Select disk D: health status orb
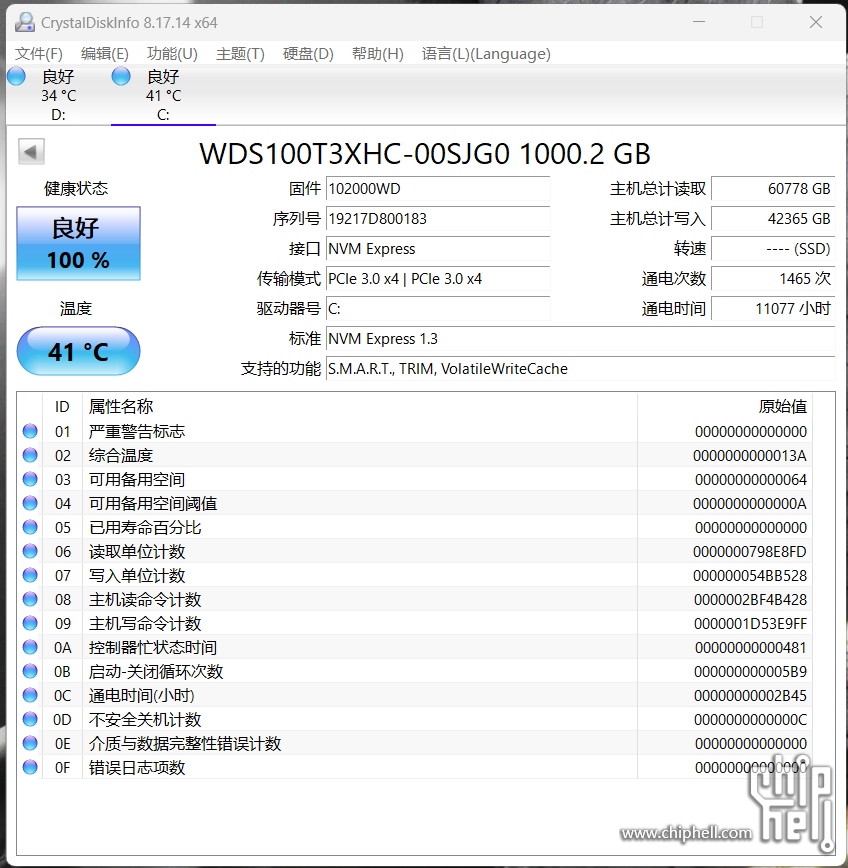 [16, 76]
